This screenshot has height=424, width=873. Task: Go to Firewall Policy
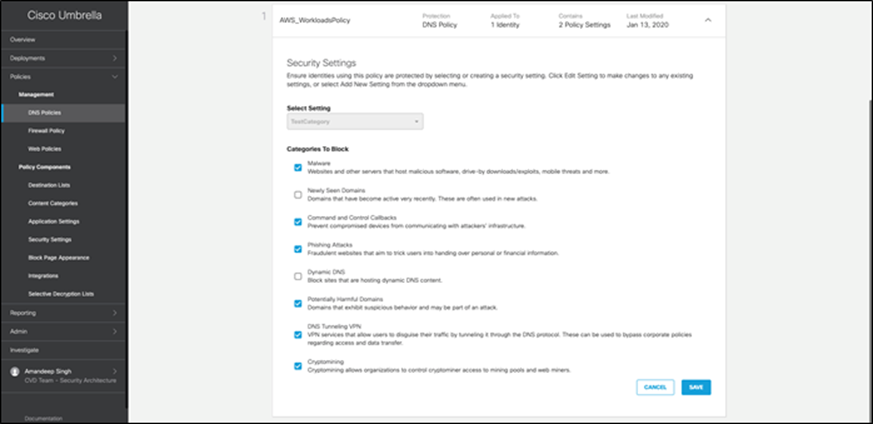[46, 131]
